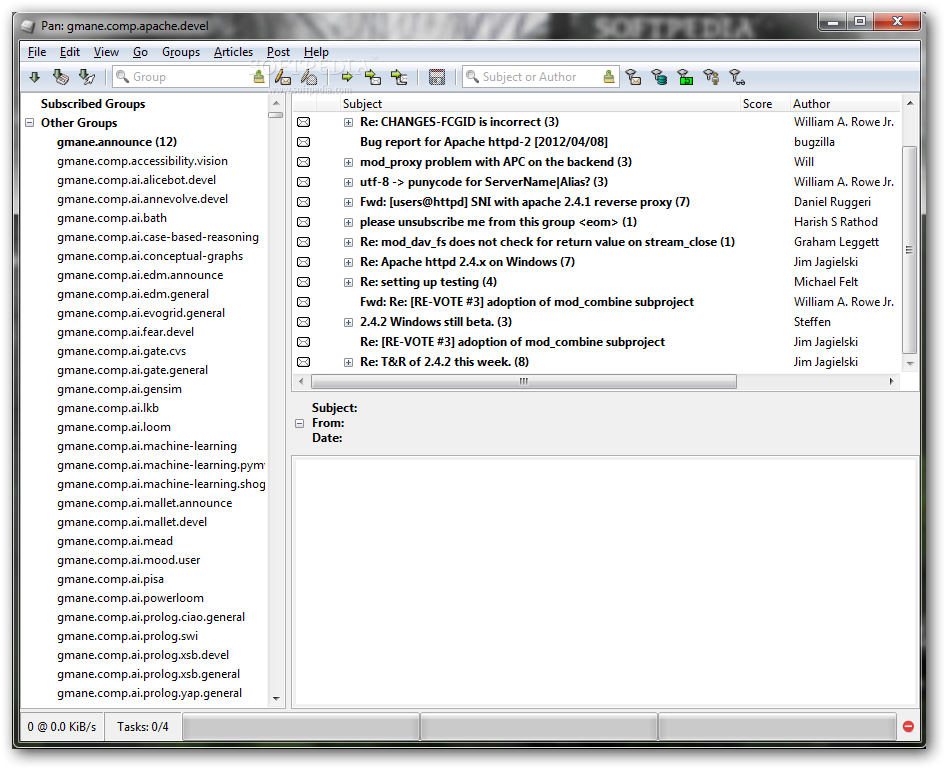Open the Post menu

click(278, 52)
